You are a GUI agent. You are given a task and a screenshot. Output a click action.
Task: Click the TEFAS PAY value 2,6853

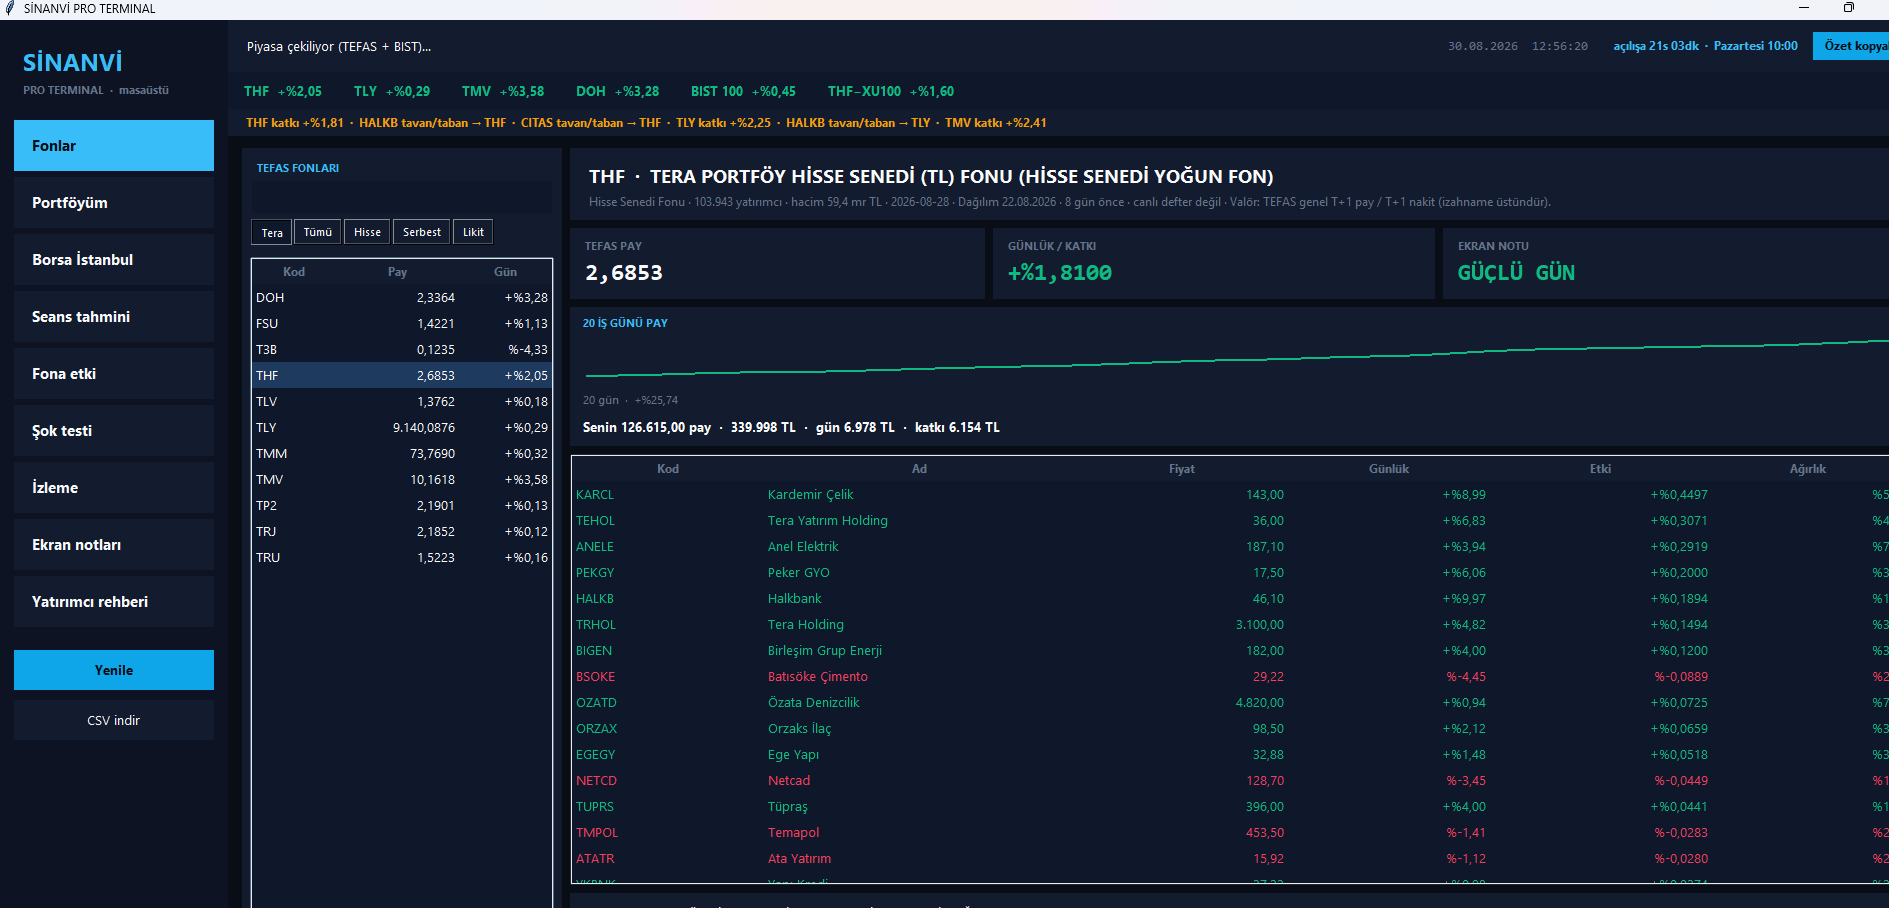point(624,273)
